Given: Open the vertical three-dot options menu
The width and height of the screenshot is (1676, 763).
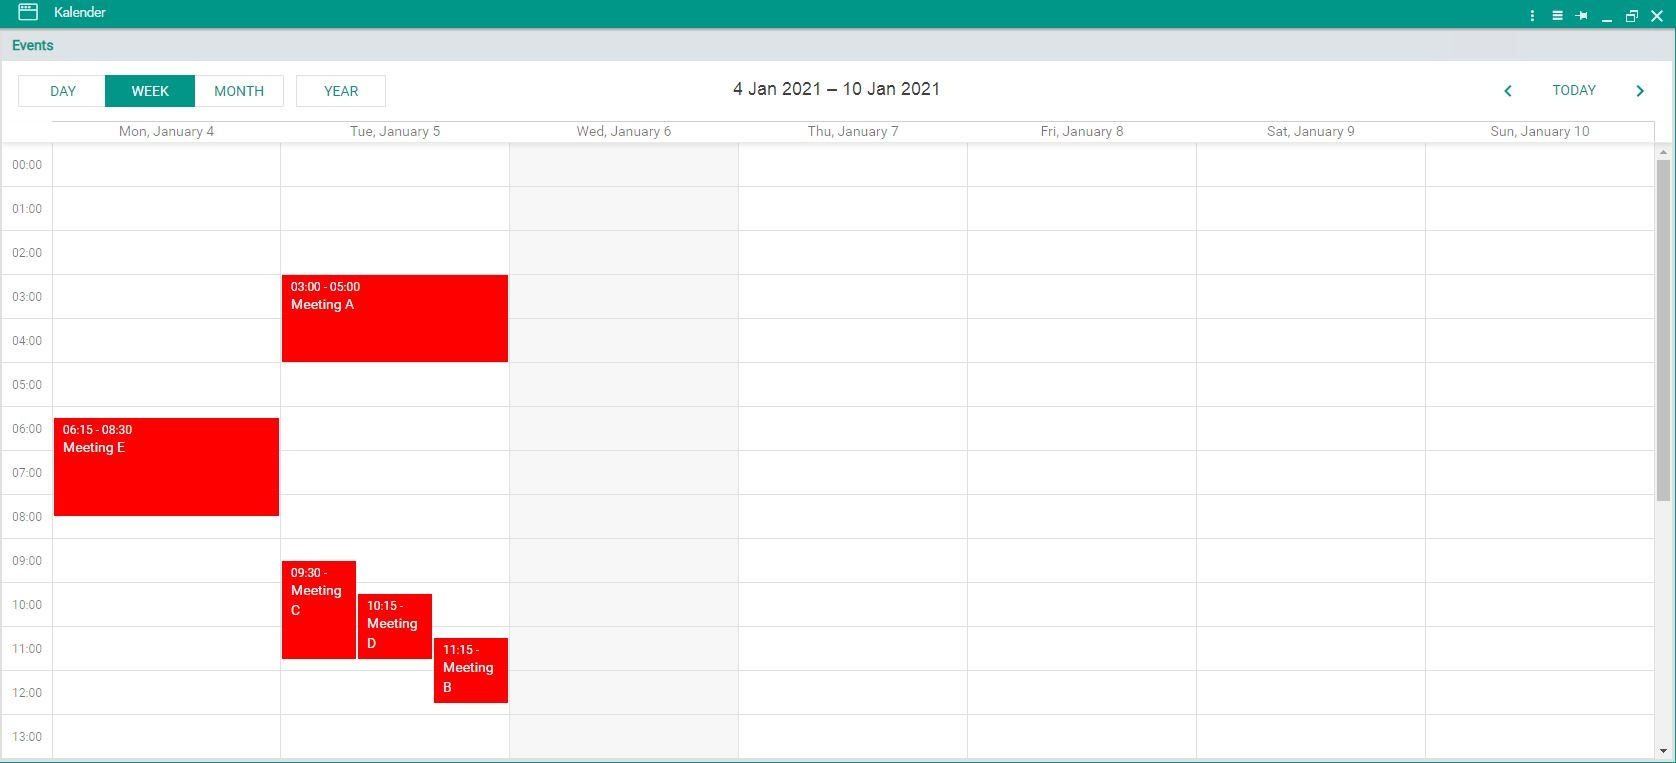Looking at the screenshot, I should [1532, 16].
